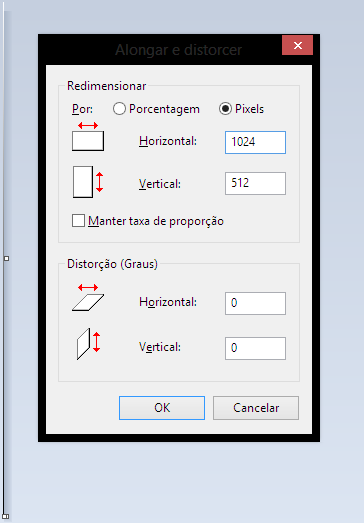Viewport: 364px width, 523px height.
Task: Click the Horizontal label under Redimensionar
Action: [x=168, y=141]
